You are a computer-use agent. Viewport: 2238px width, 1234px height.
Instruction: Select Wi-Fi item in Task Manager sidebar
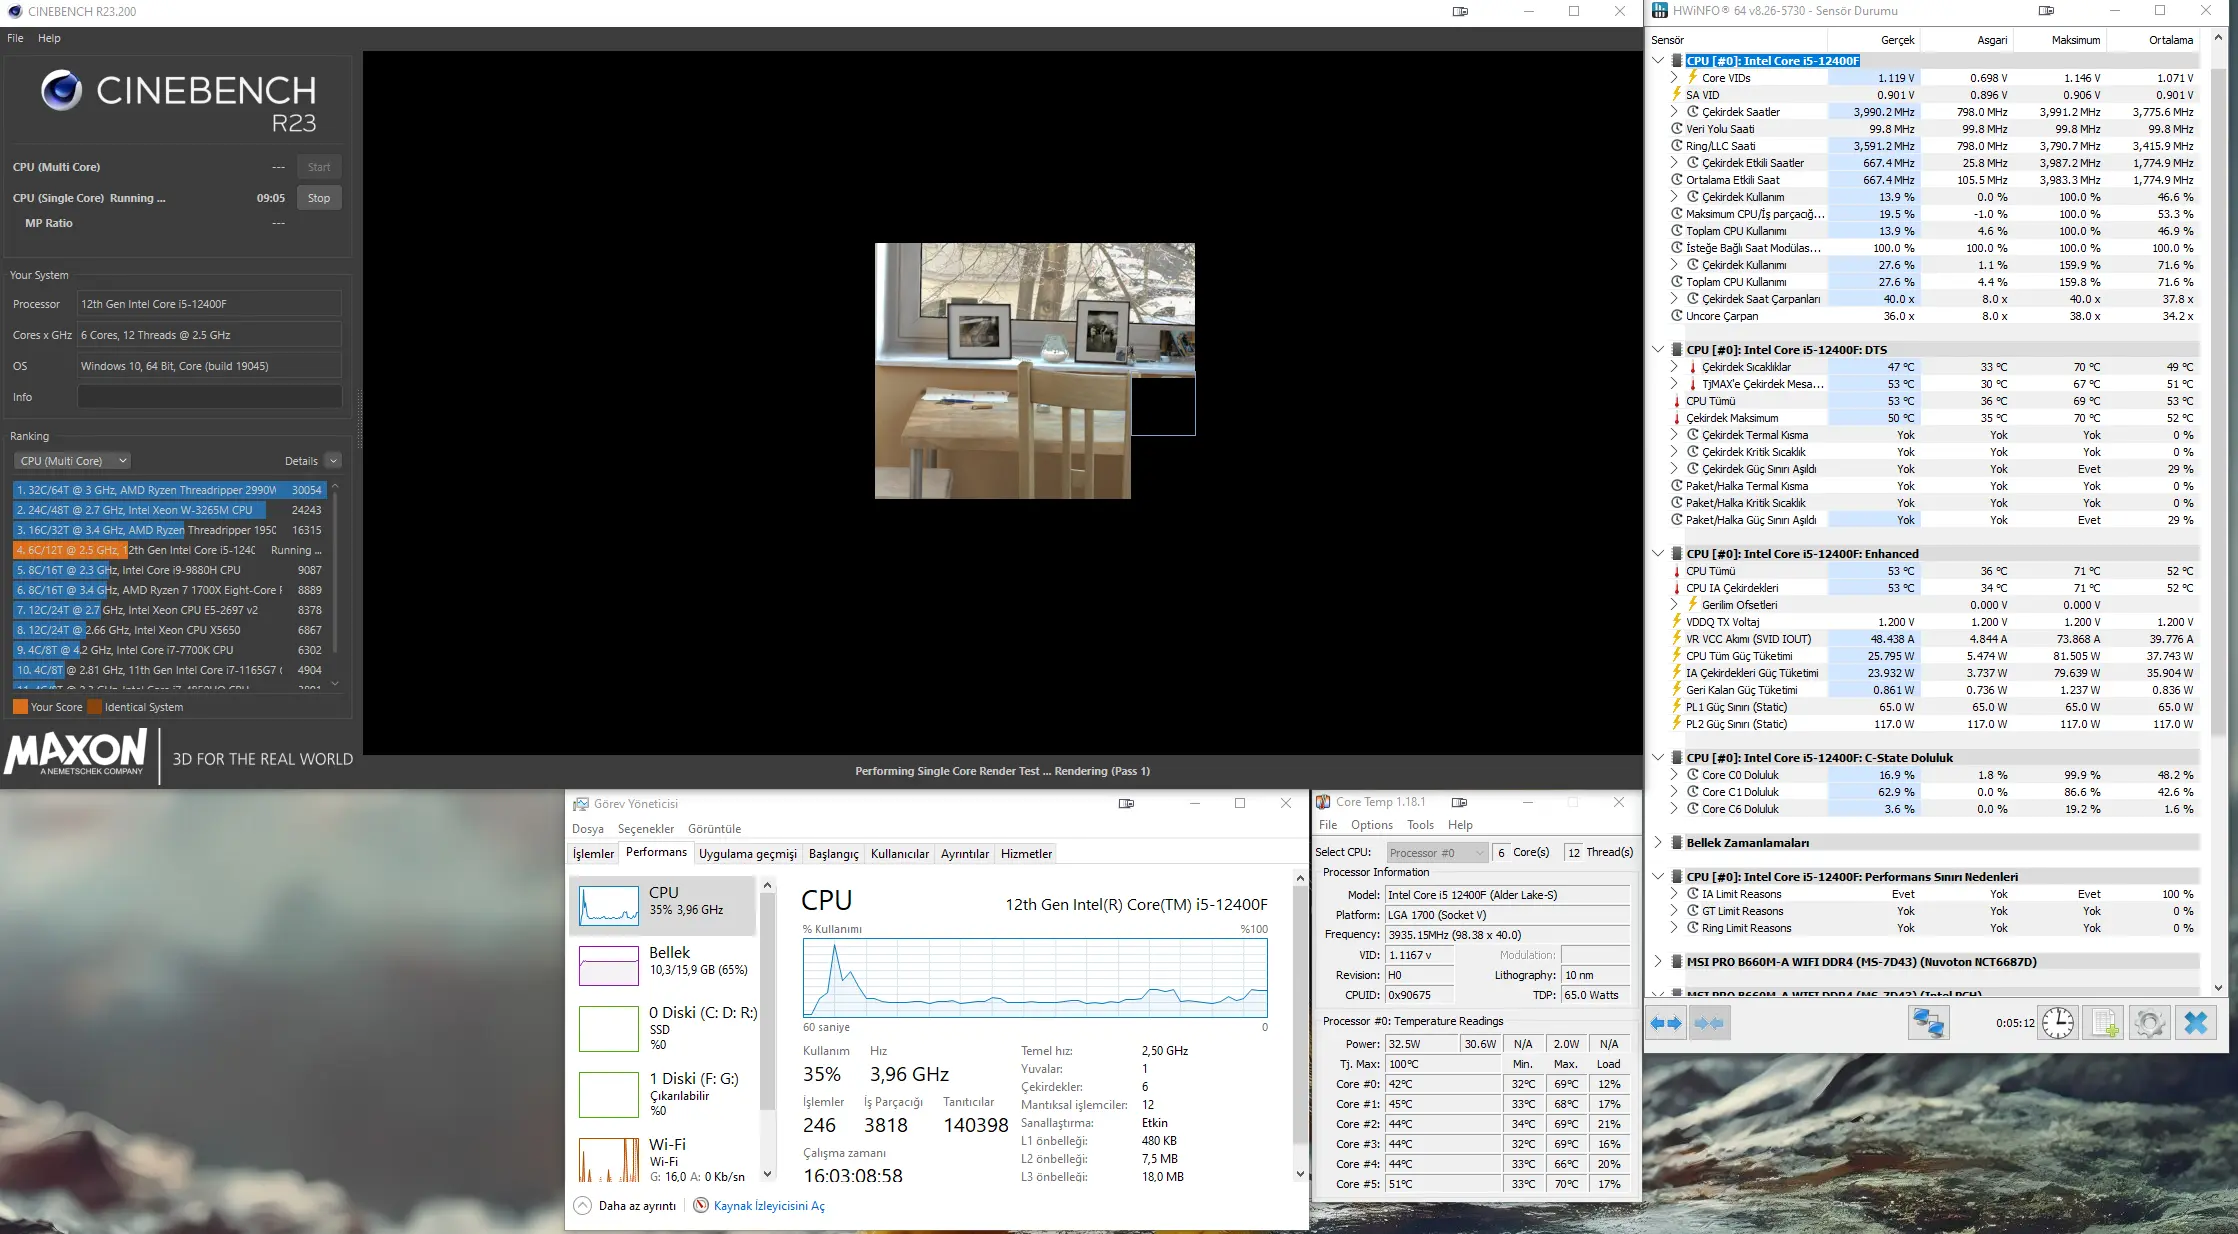pyautogui.click(x=663, y=1160)
